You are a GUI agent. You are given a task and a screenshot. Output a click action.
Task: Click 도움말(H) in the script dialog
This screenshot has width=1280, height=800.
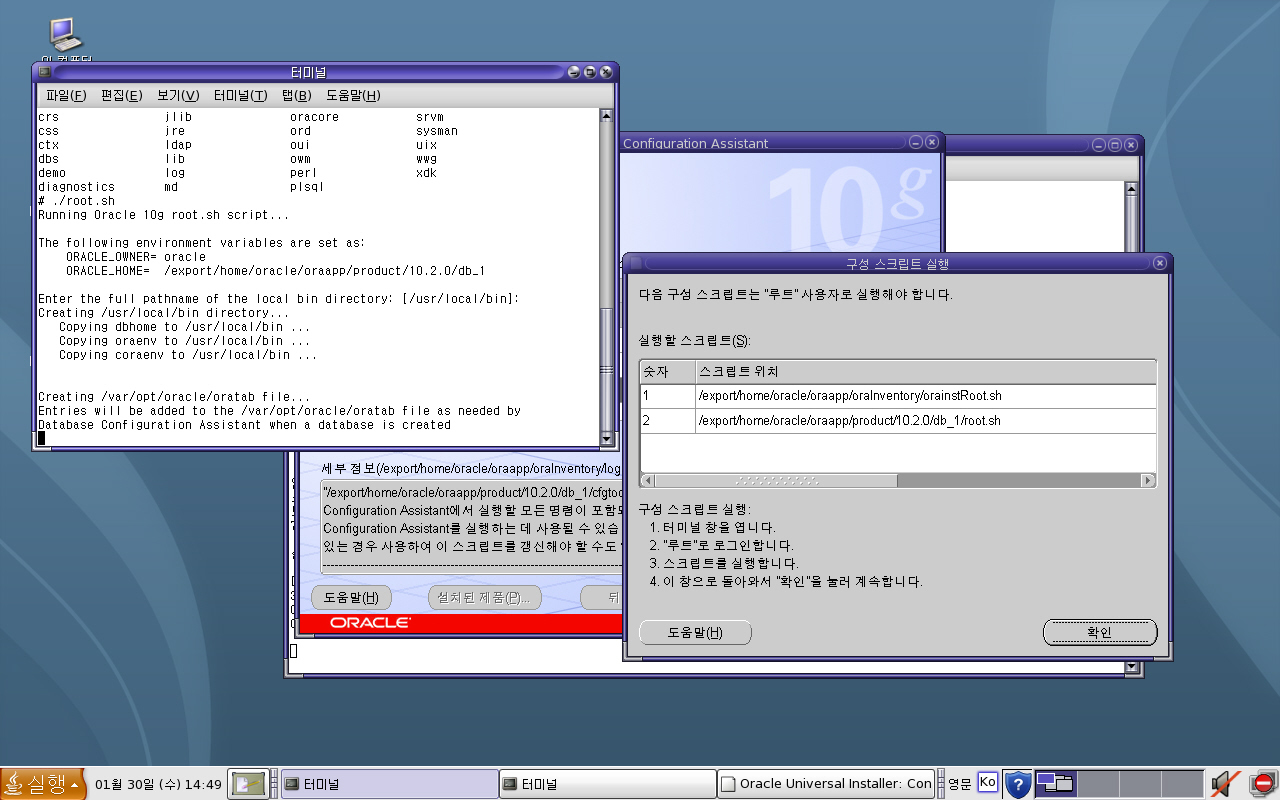[x=695, y=632]
